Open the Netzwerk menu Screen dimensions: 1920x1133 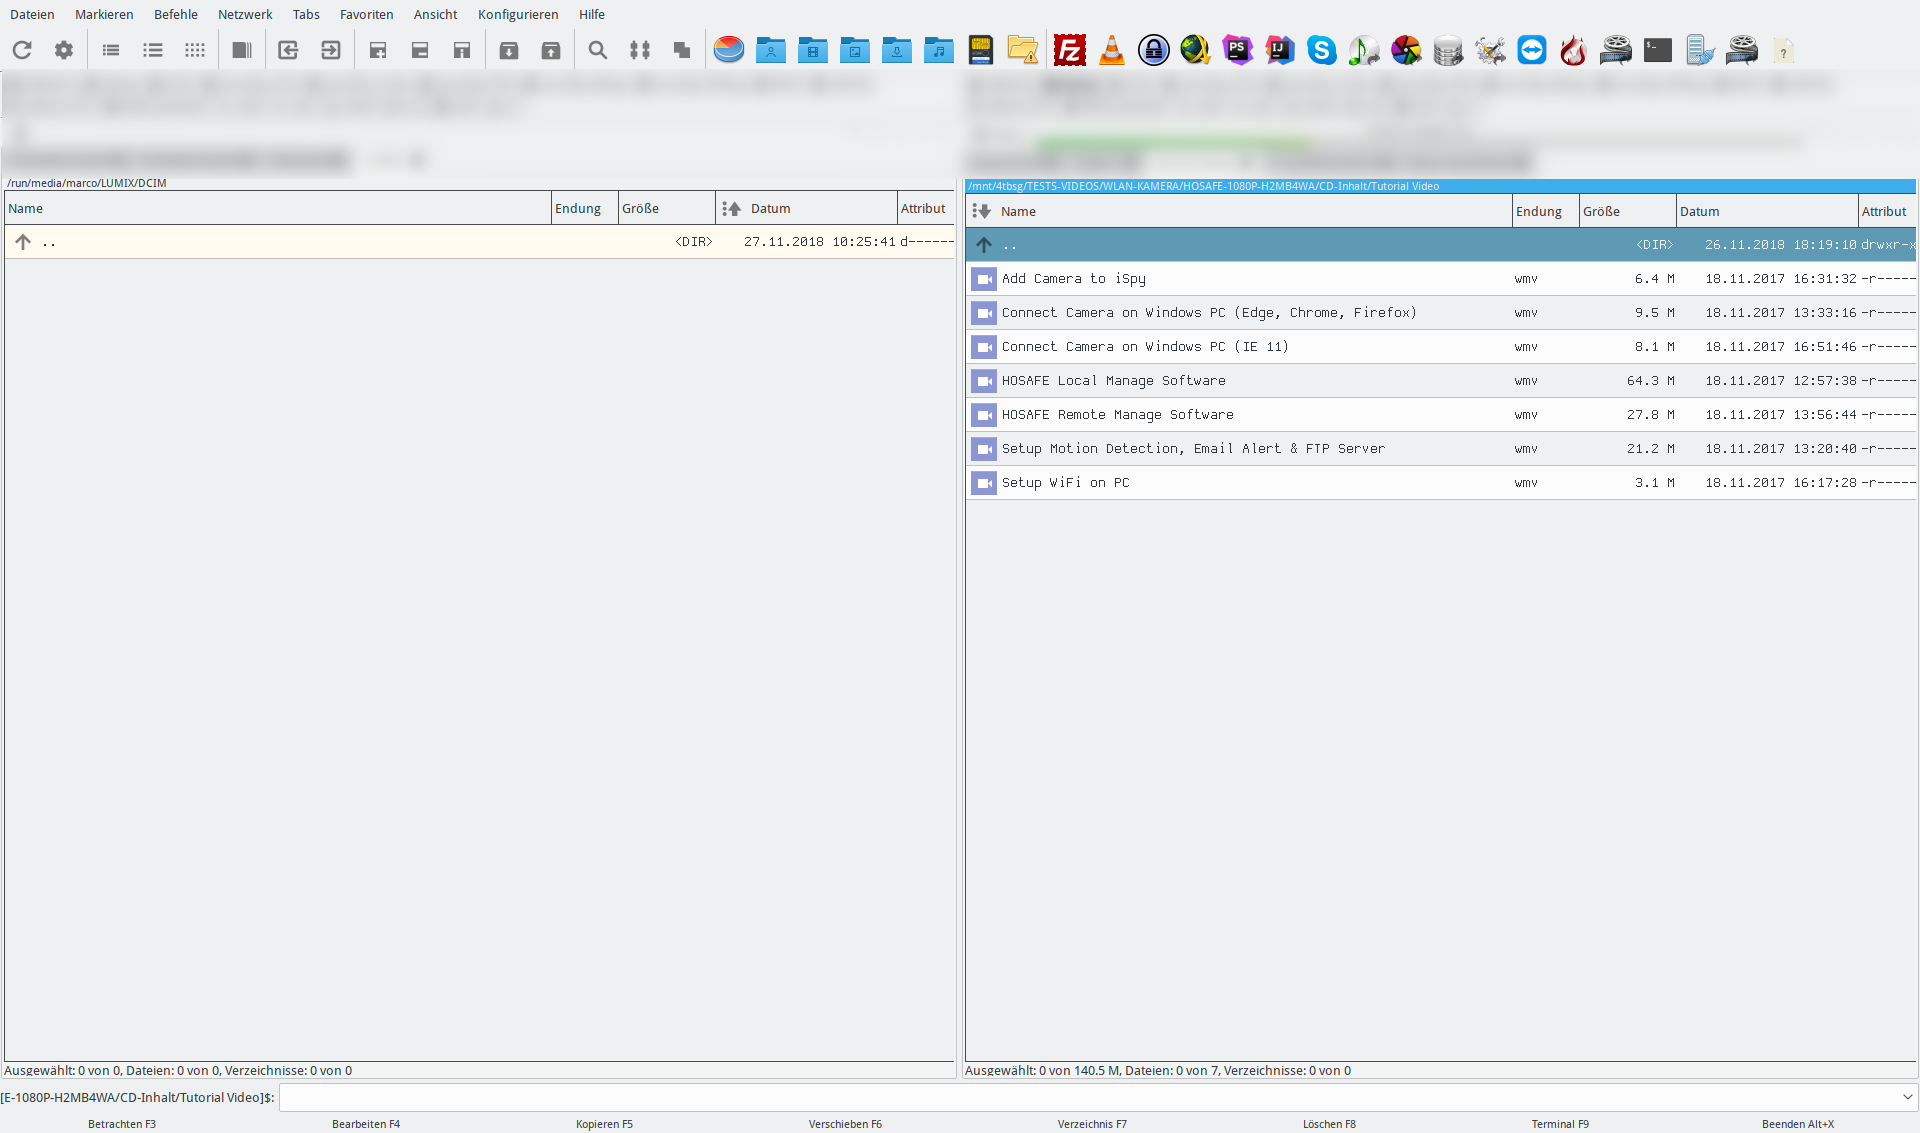[245, 14]
